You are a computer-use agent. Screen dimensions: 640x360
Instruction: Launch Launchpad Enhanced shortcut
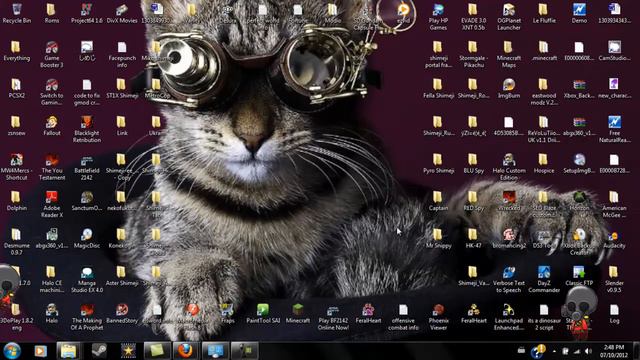(509, 317)
